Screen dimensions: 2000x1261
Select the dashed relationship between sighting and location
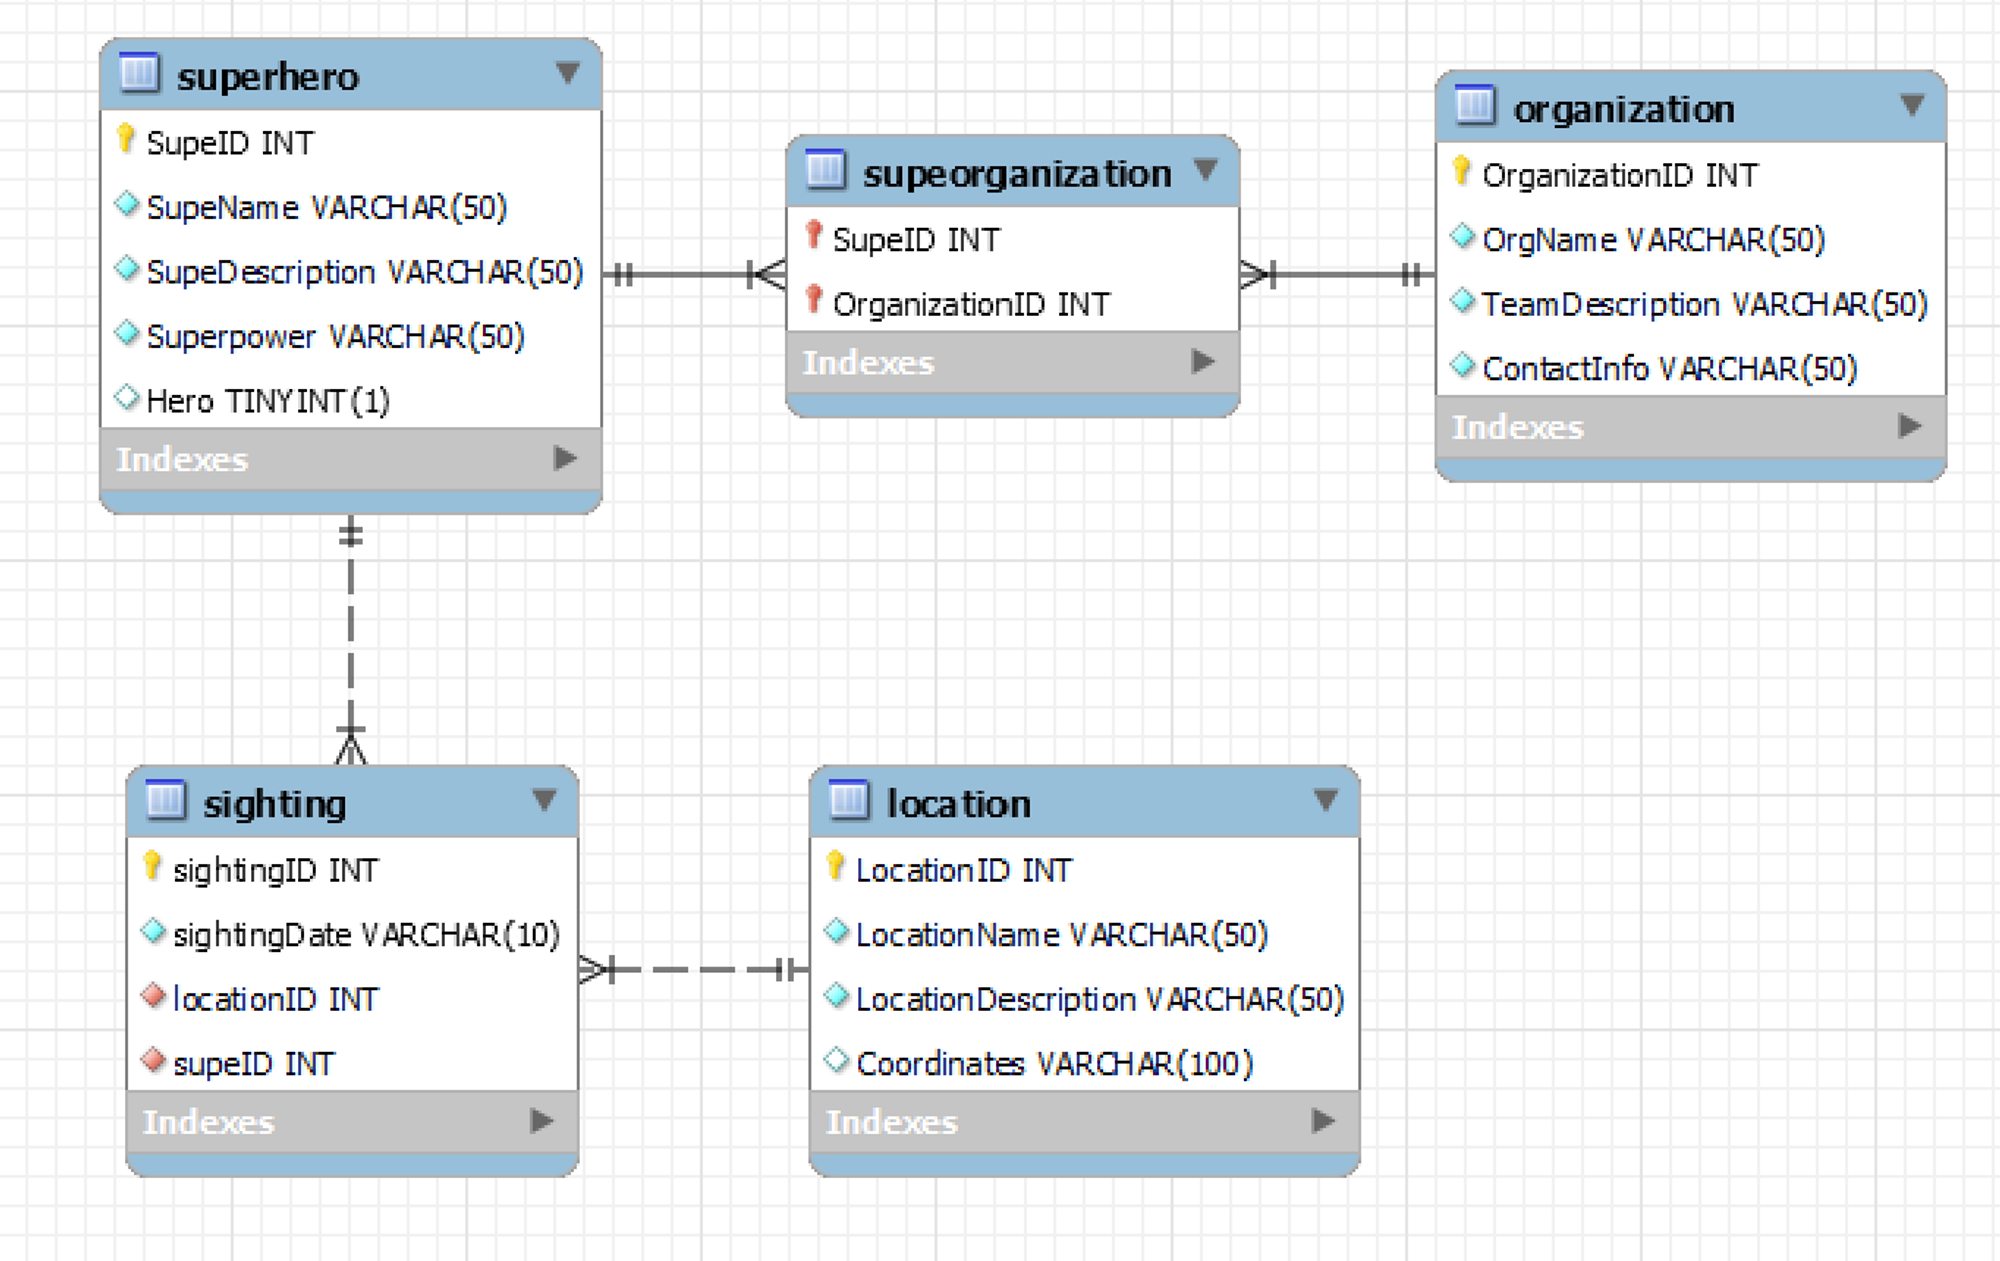tap(695, 969)
